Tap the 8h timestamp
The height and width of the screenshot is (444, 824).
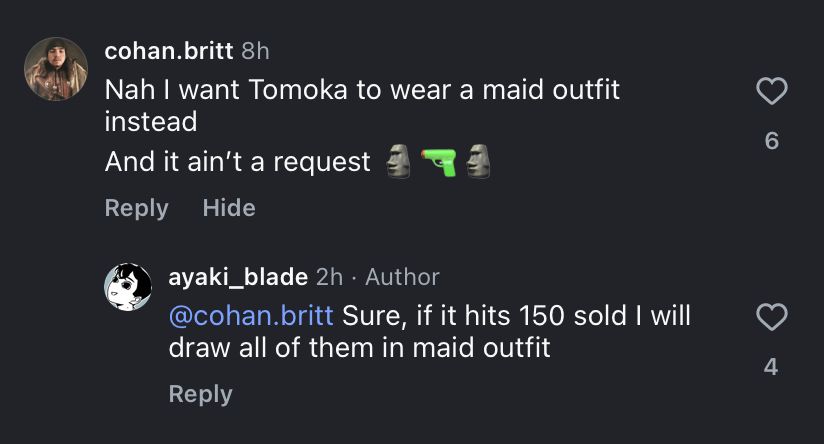point(255,51)
